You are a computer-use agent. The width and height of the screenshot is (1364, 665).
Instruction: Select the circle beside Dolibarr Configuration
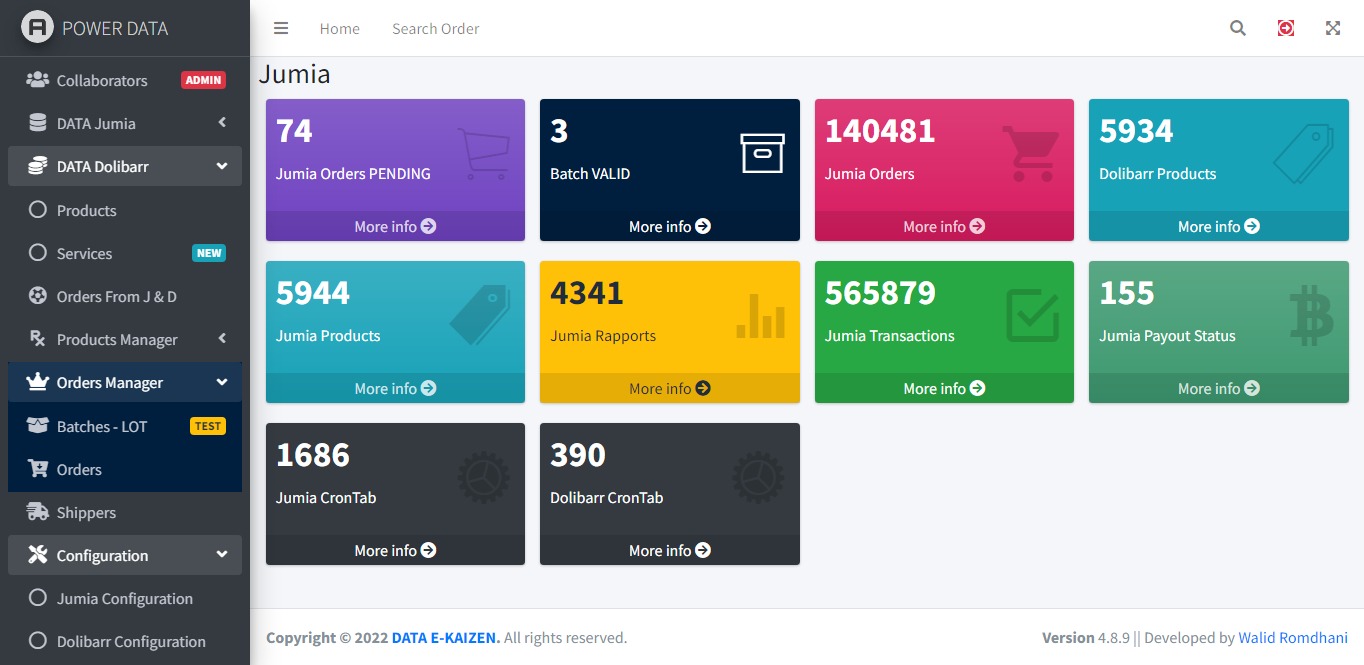coord(38,641)
